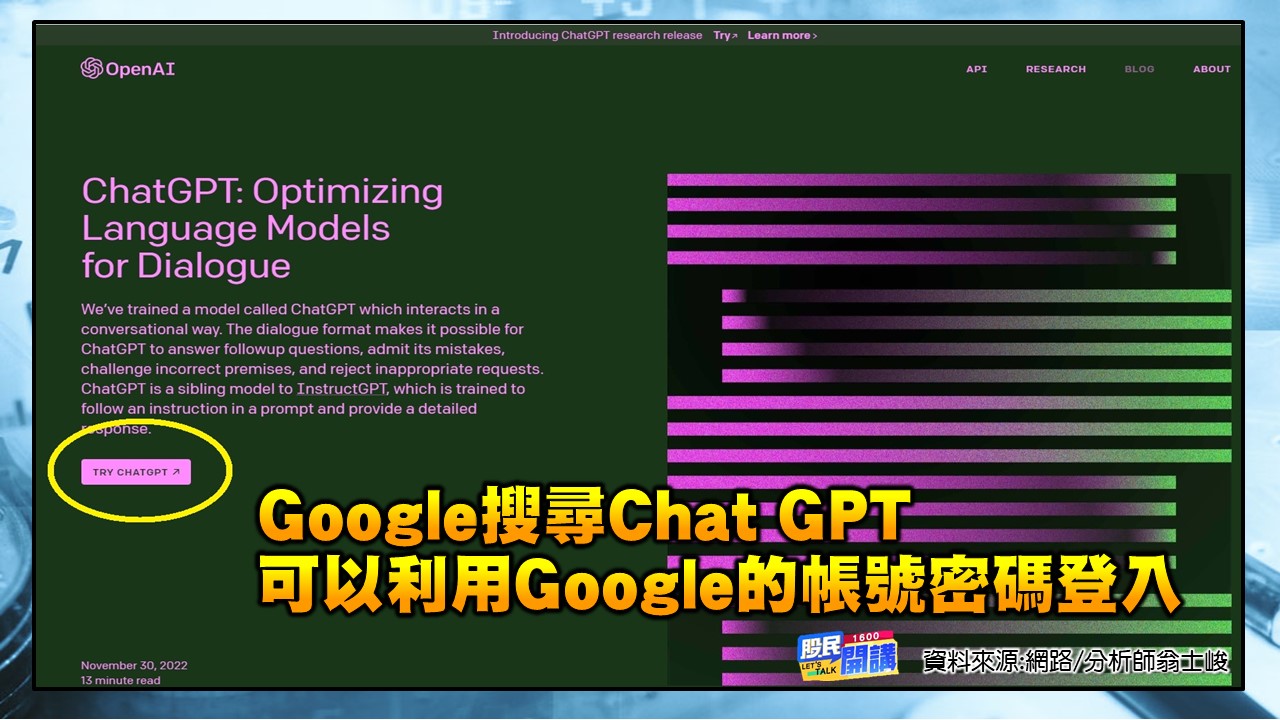Open the ABOUT page
The height and width of the screenshot is (720, 1280).
(1211, 69)
